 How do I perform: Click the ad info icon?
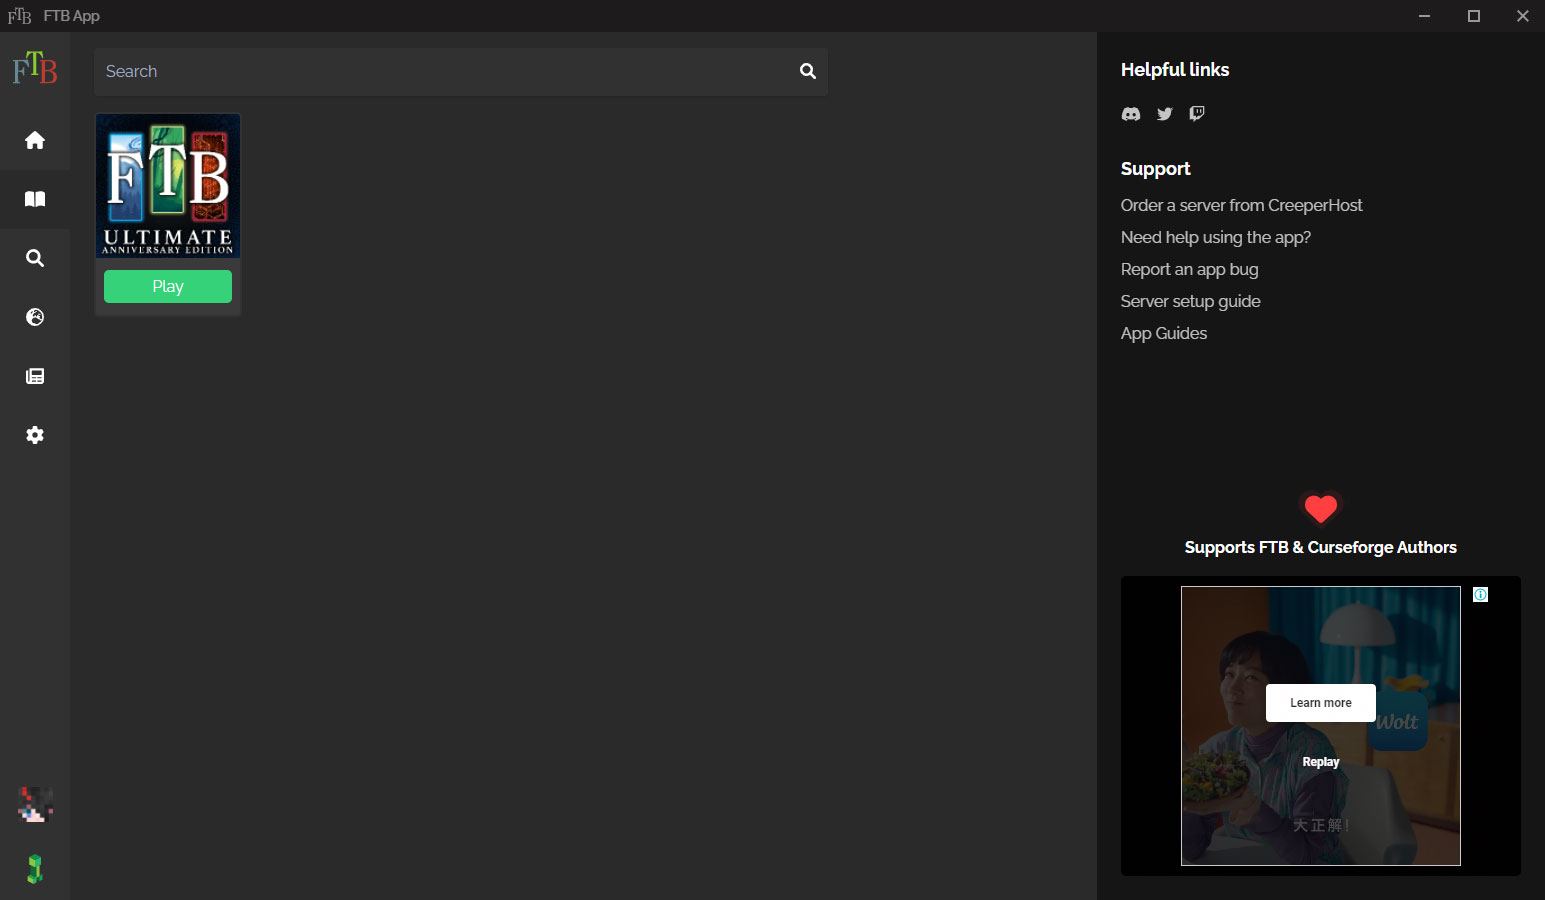point(1481,595)
